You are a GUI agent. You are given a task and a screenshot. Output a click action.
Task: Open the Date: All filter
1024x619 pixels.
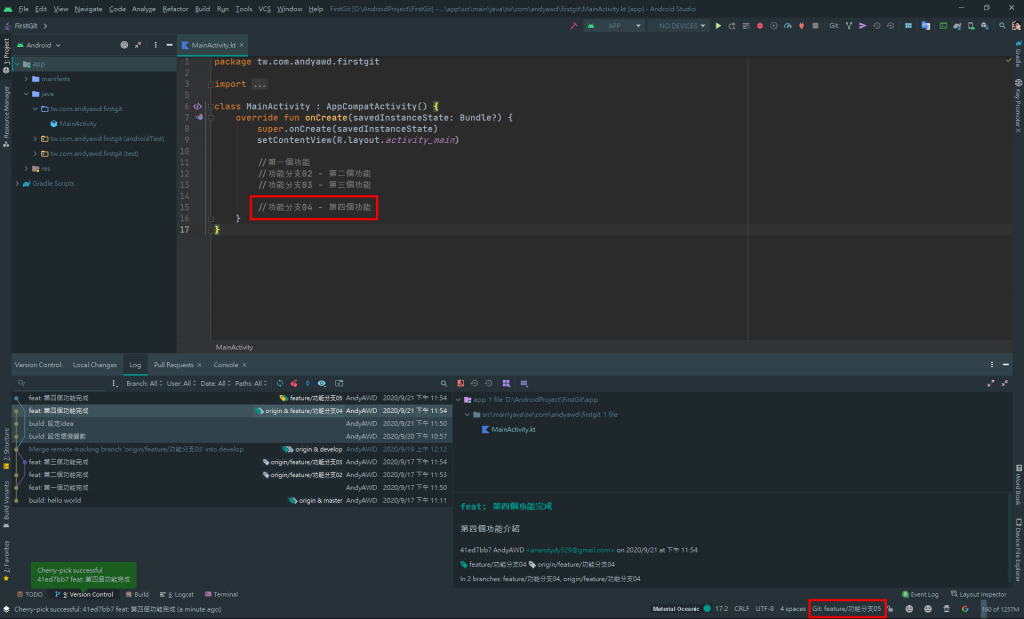215,383
